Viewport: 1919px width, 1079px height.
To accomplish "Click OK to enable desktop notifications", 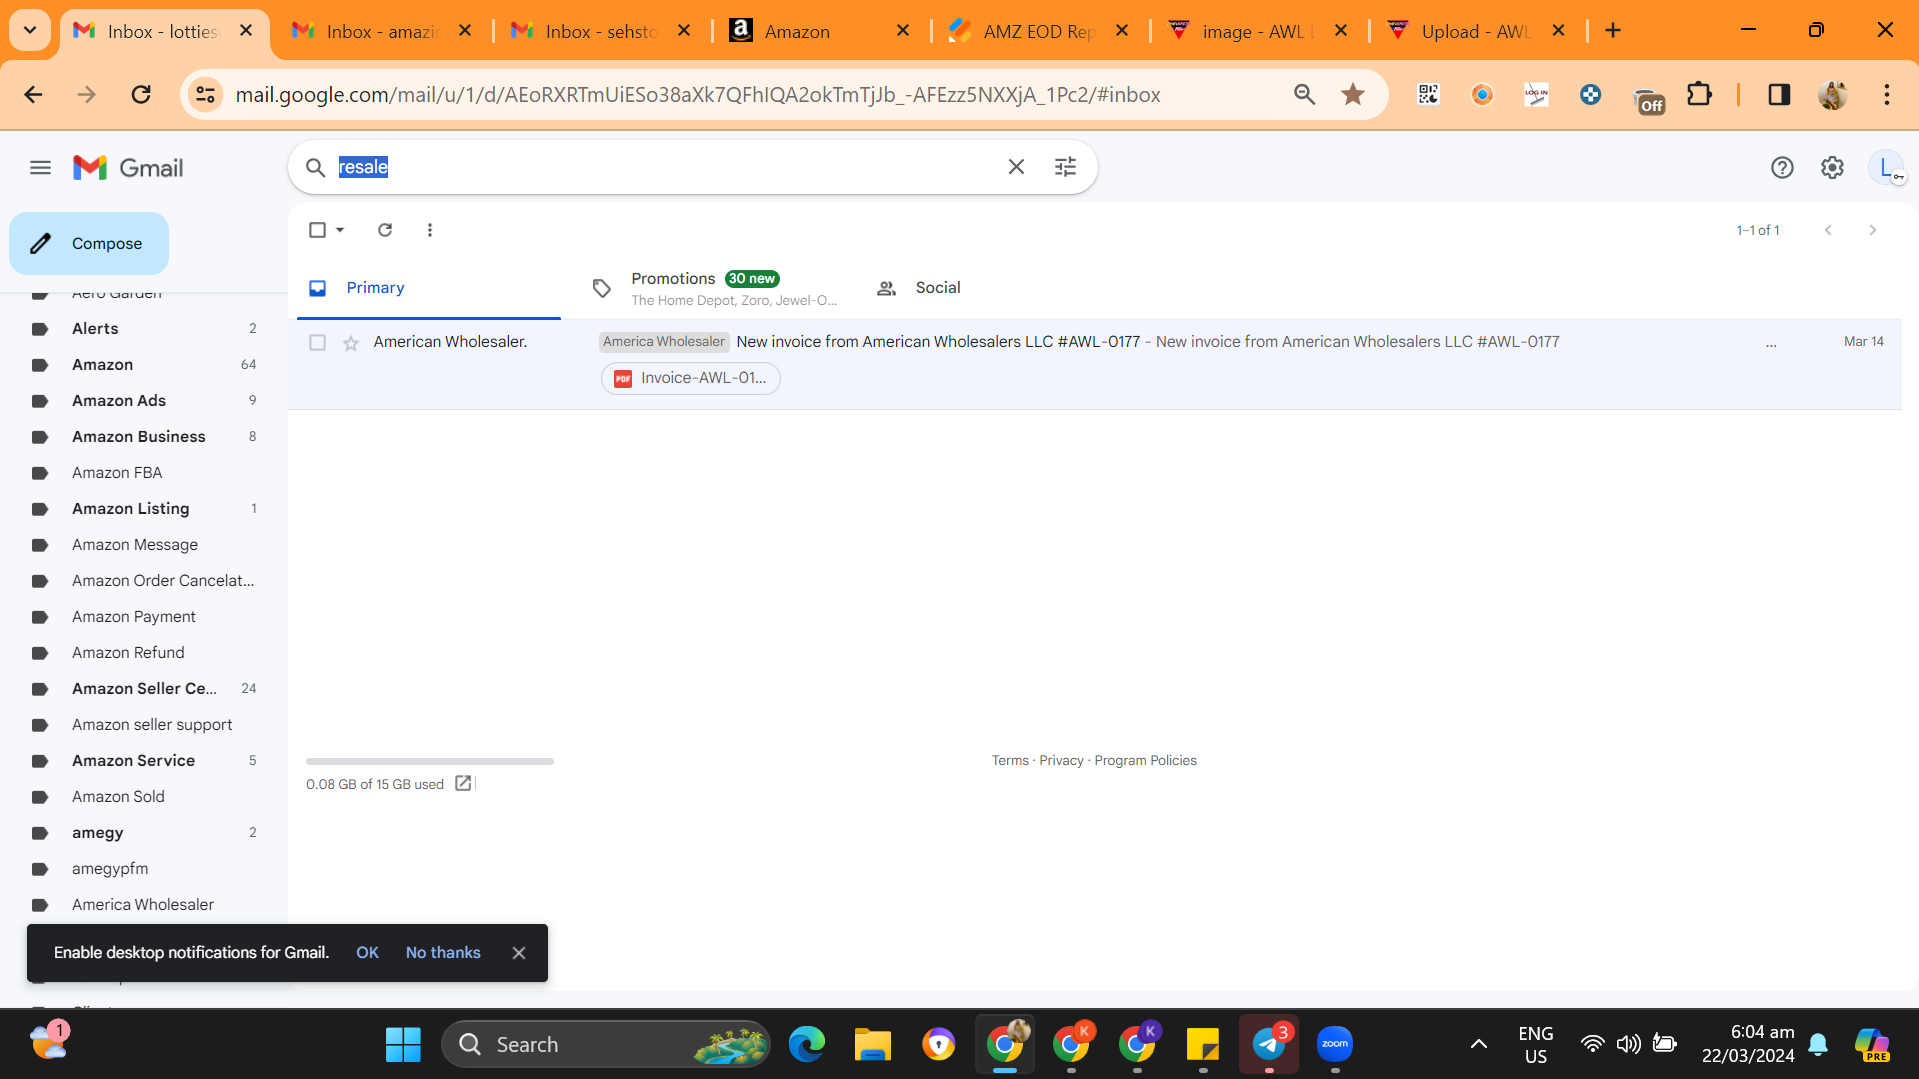I will point(367,953).
